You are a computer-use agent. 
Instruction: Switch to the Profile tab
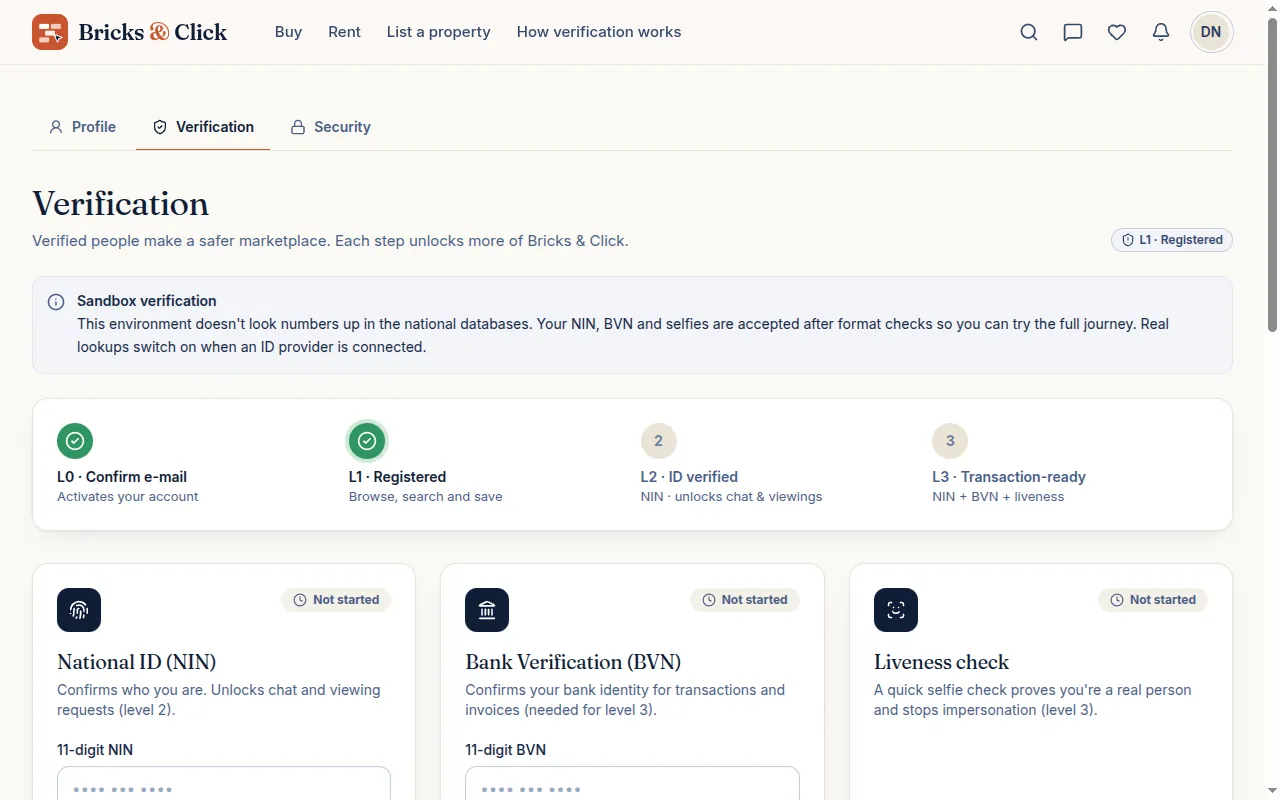click(82, 127)
